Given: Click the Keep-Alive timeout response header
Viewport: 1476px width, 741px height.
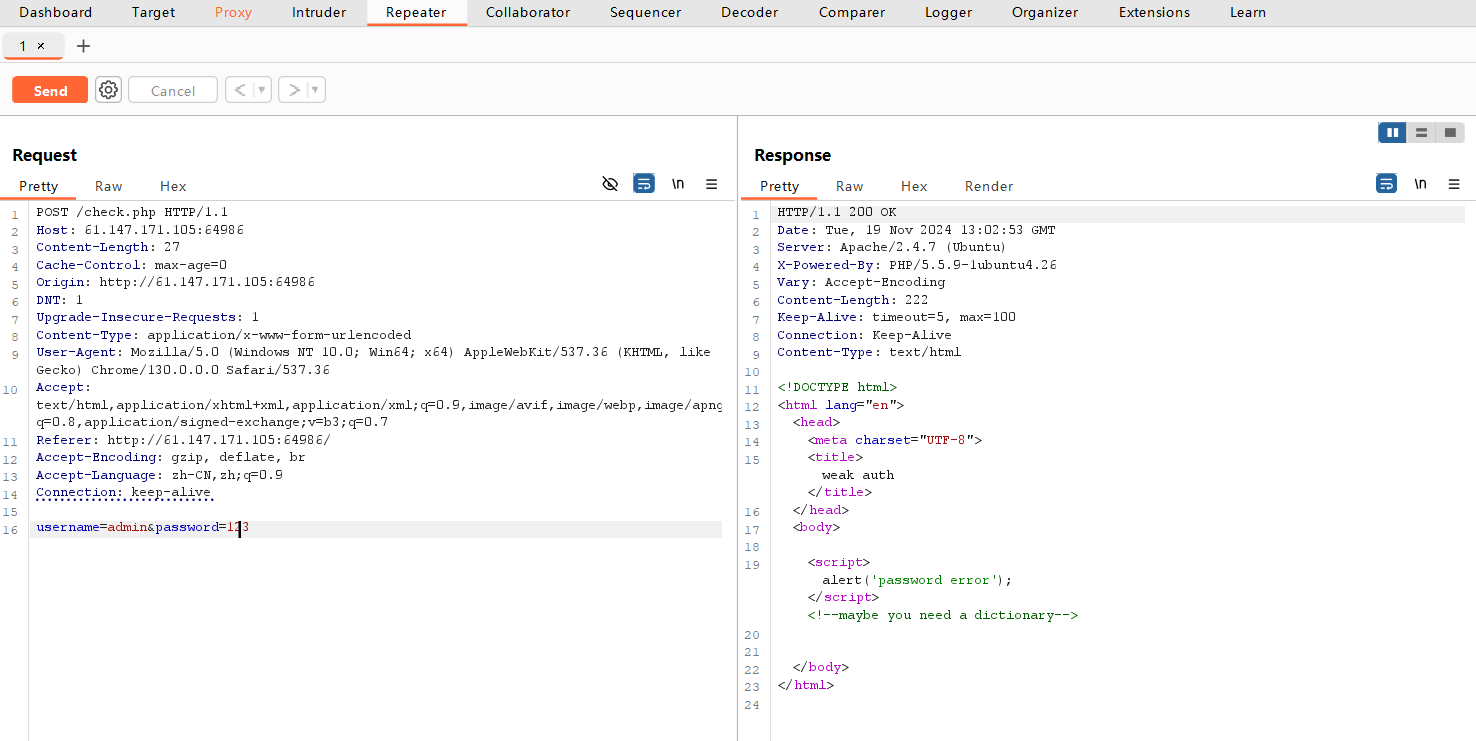Looking at the screenshot, I should point(896,317).
